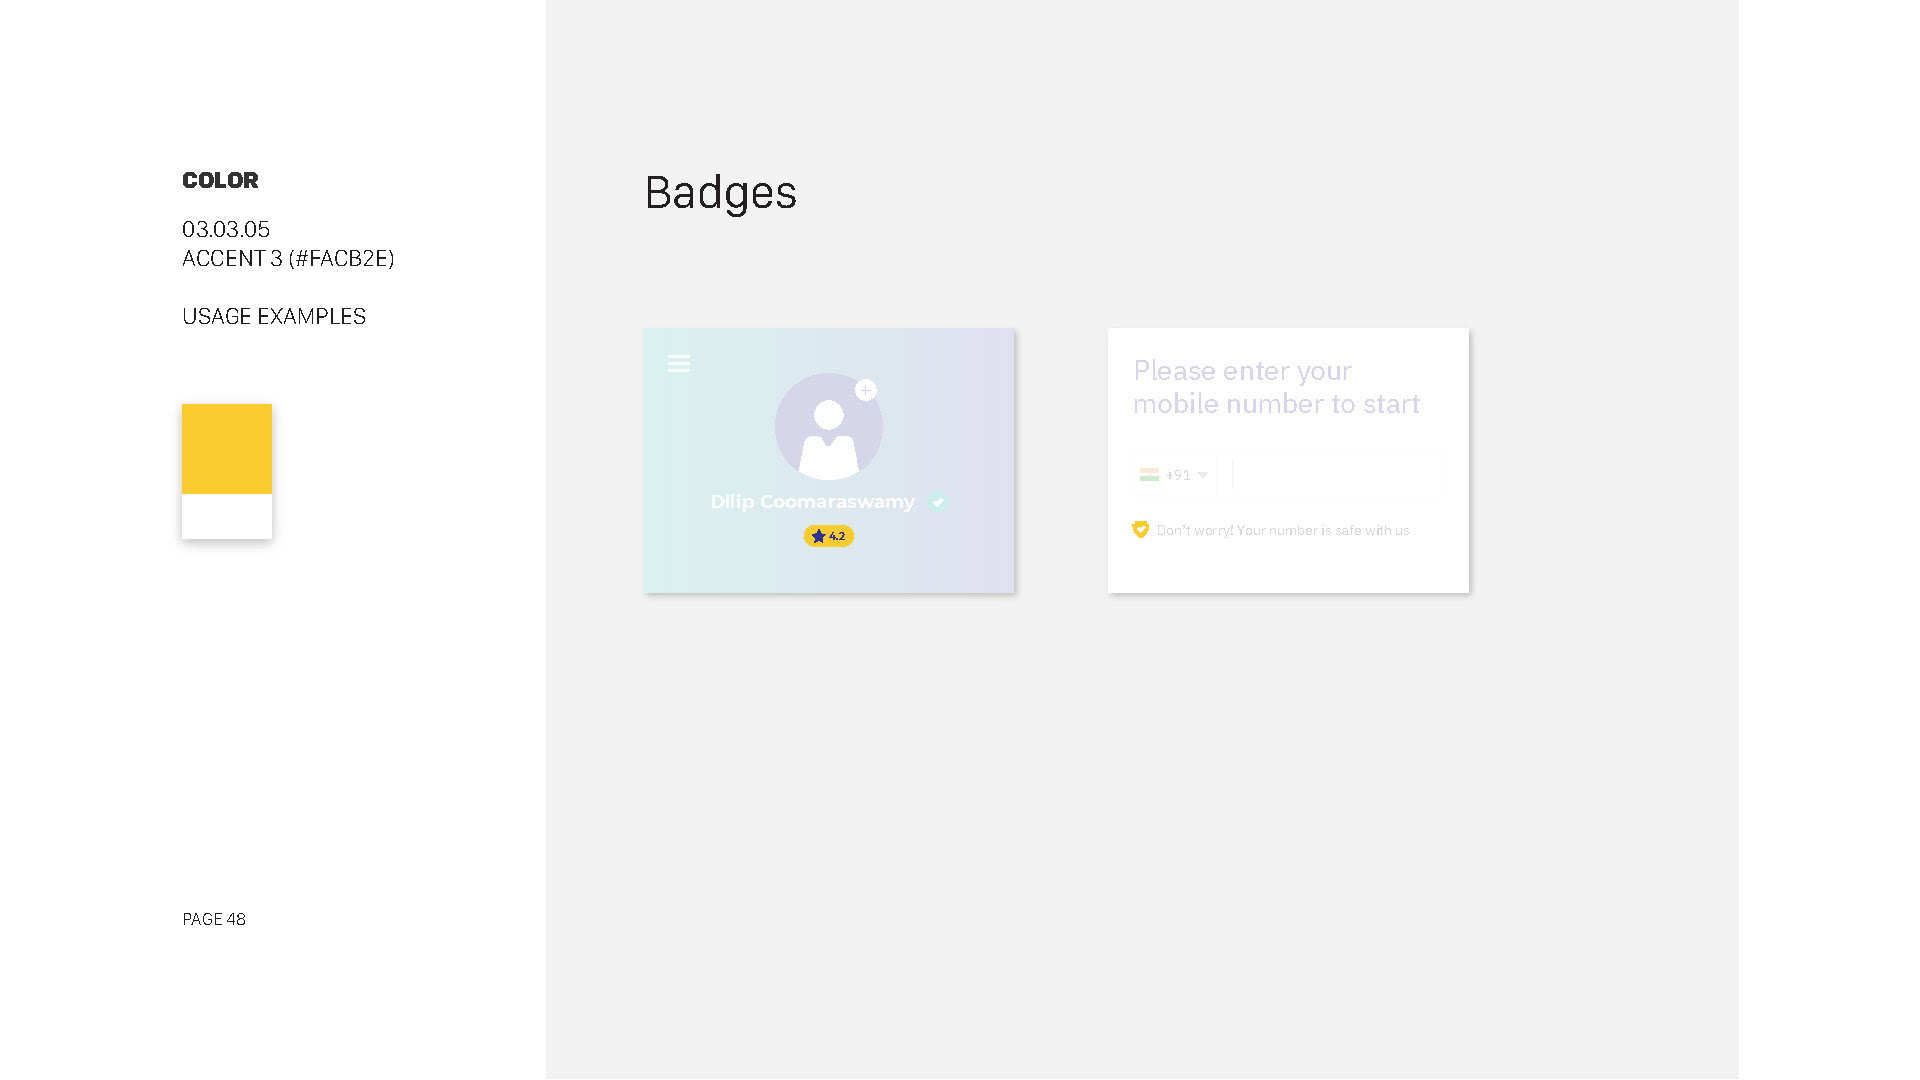Select the yellow shield safety icon
The image size is (1920, 1080).
pos(1141,529)
